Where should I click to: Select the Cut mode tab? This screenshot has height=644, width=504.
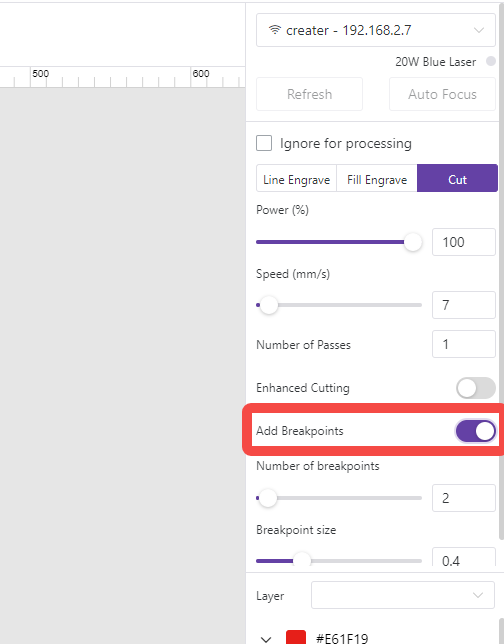point(457,178)
